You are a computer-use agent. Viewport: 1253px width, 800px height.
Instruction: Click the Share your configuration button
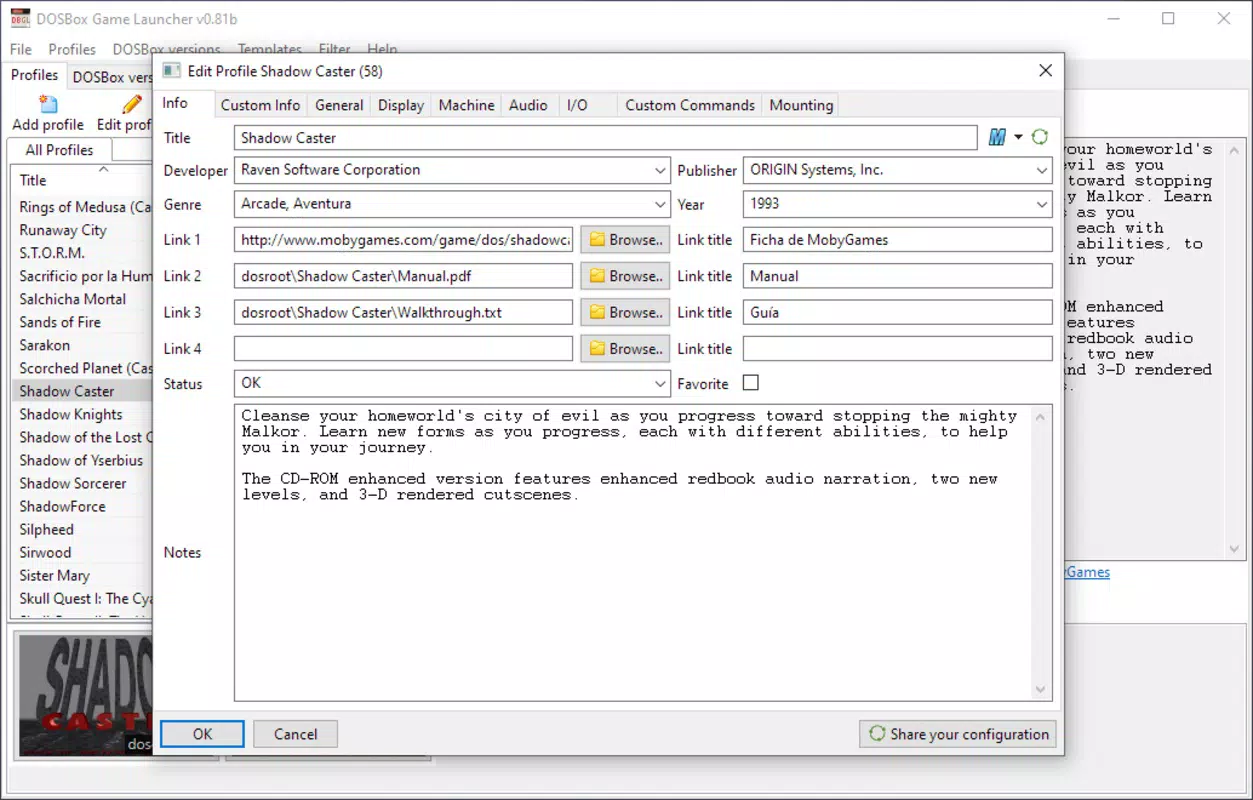click(958, 734)
